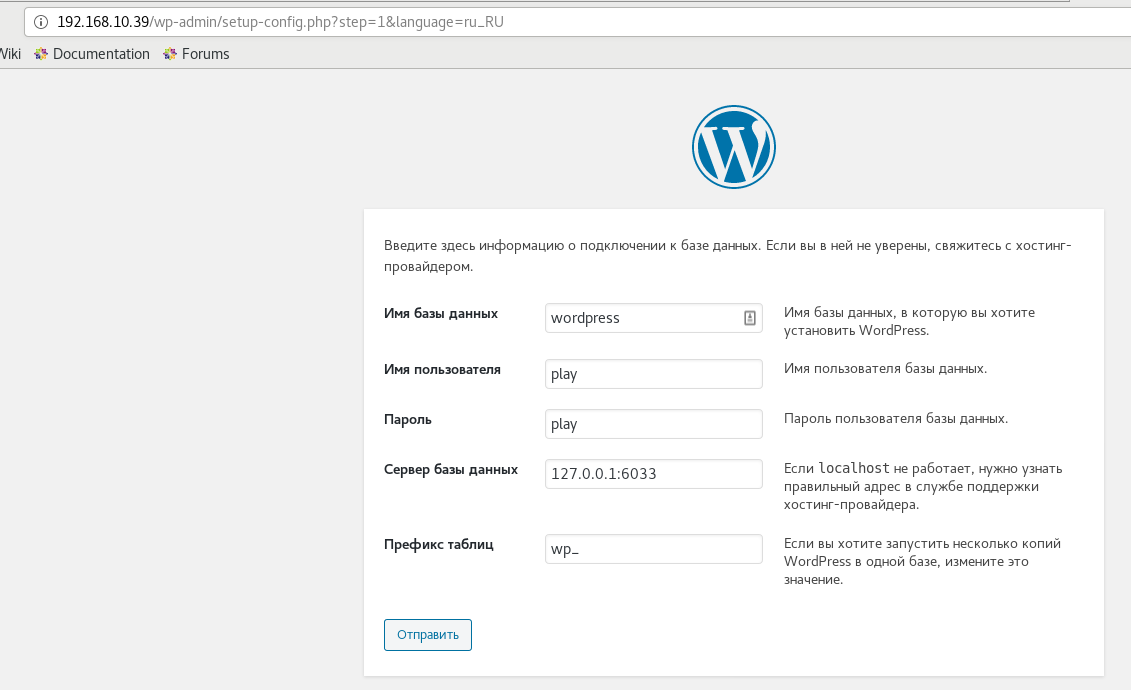Click the autofill icon in database name field
This screenshot has height=690, width=1131.
[x=749, y=318]
